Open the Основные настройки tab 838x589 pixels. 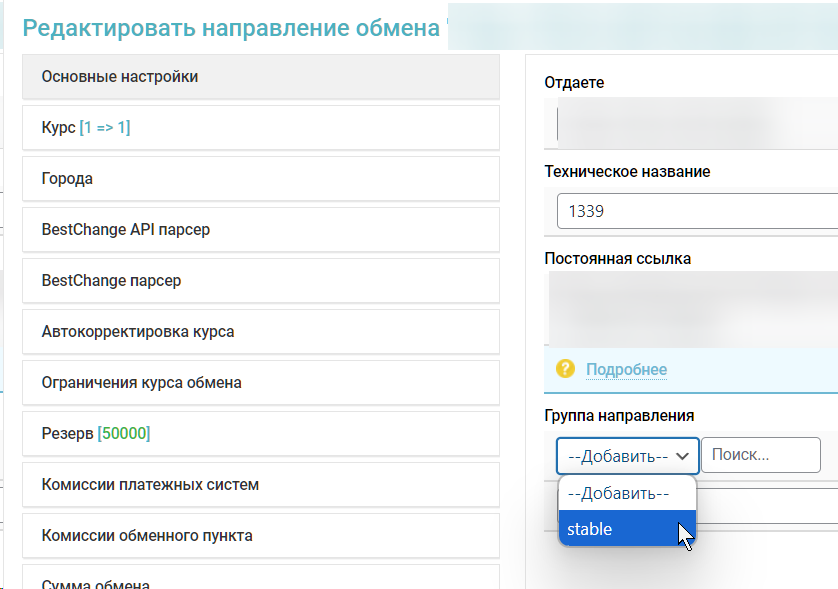tap(260, 77)
